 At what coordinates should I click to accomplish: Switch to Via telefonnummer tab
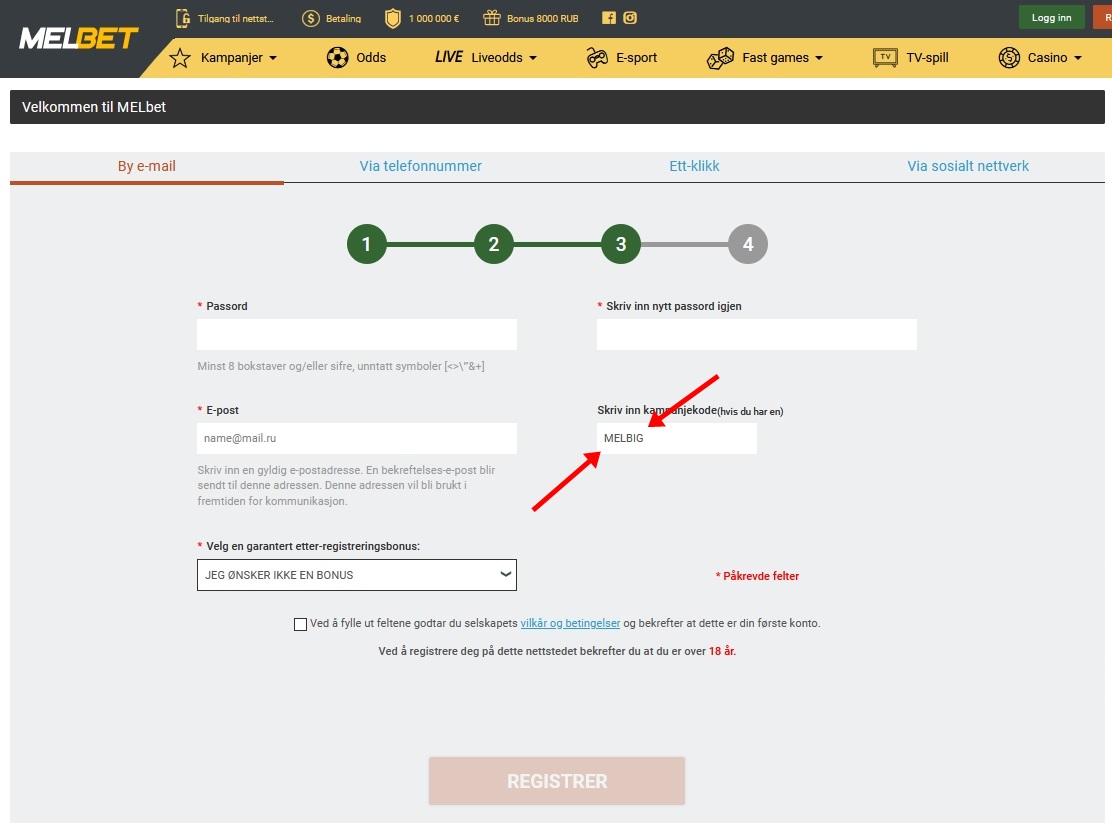[x=421, y=166]
